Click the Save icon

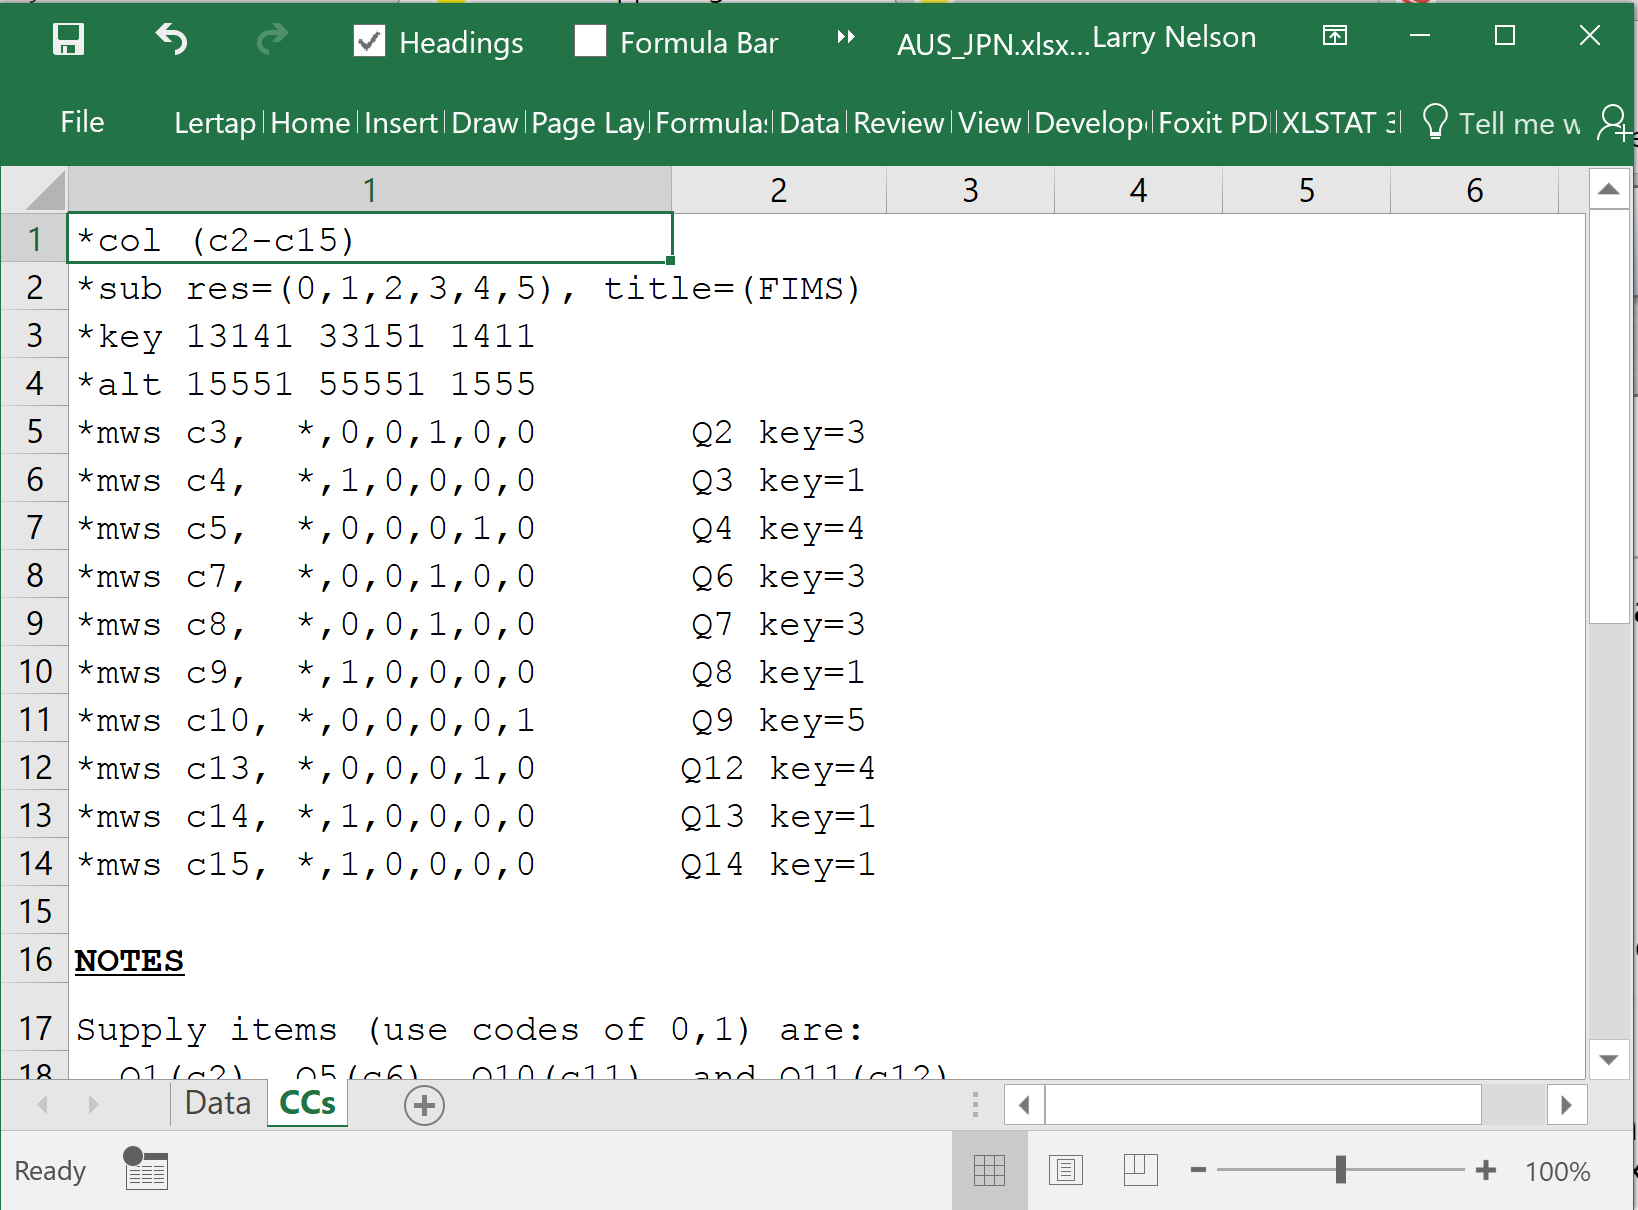point(68,40)
